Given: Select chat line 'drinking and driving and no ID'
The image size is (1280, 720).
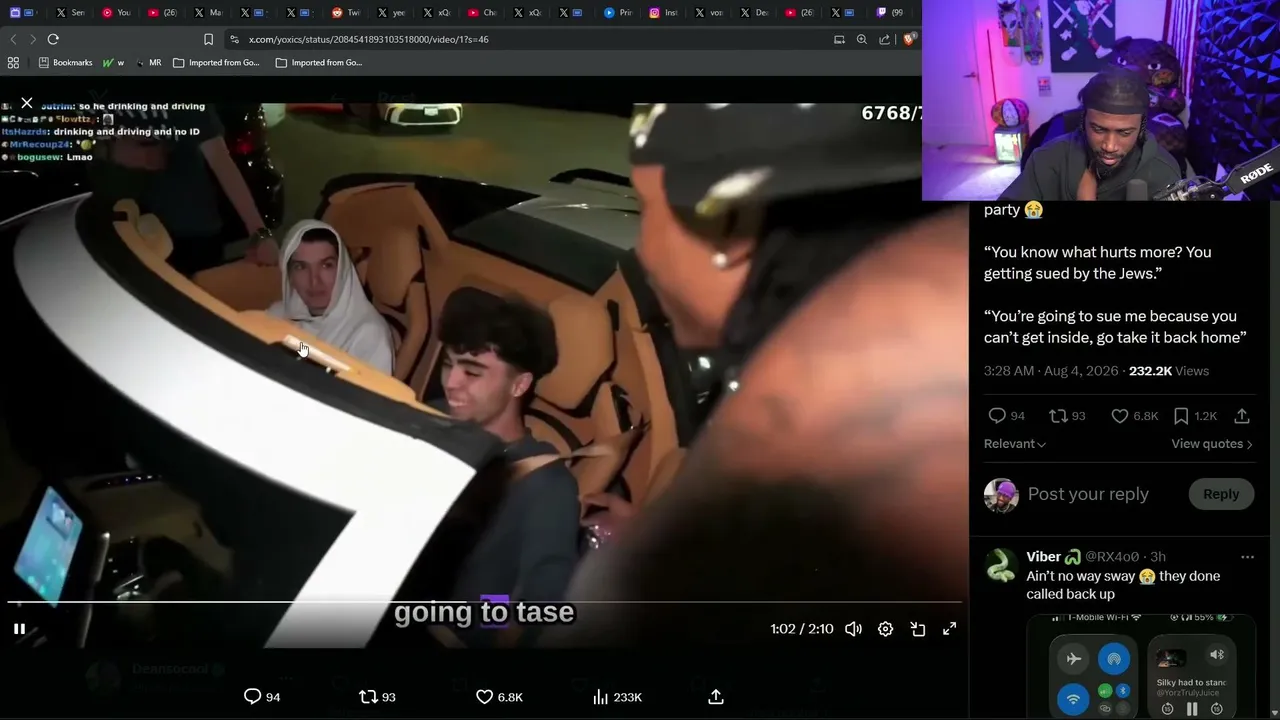Looking at the screenshot, I should coord(127,132).
